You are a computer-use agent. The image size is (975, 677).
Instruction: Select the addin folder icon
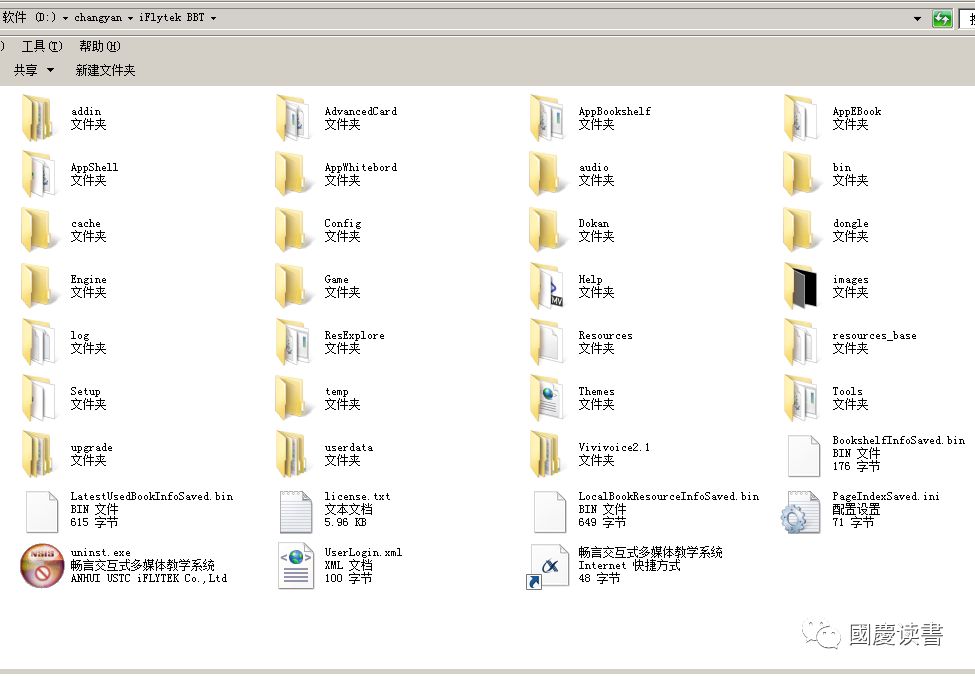click(37, 117)
